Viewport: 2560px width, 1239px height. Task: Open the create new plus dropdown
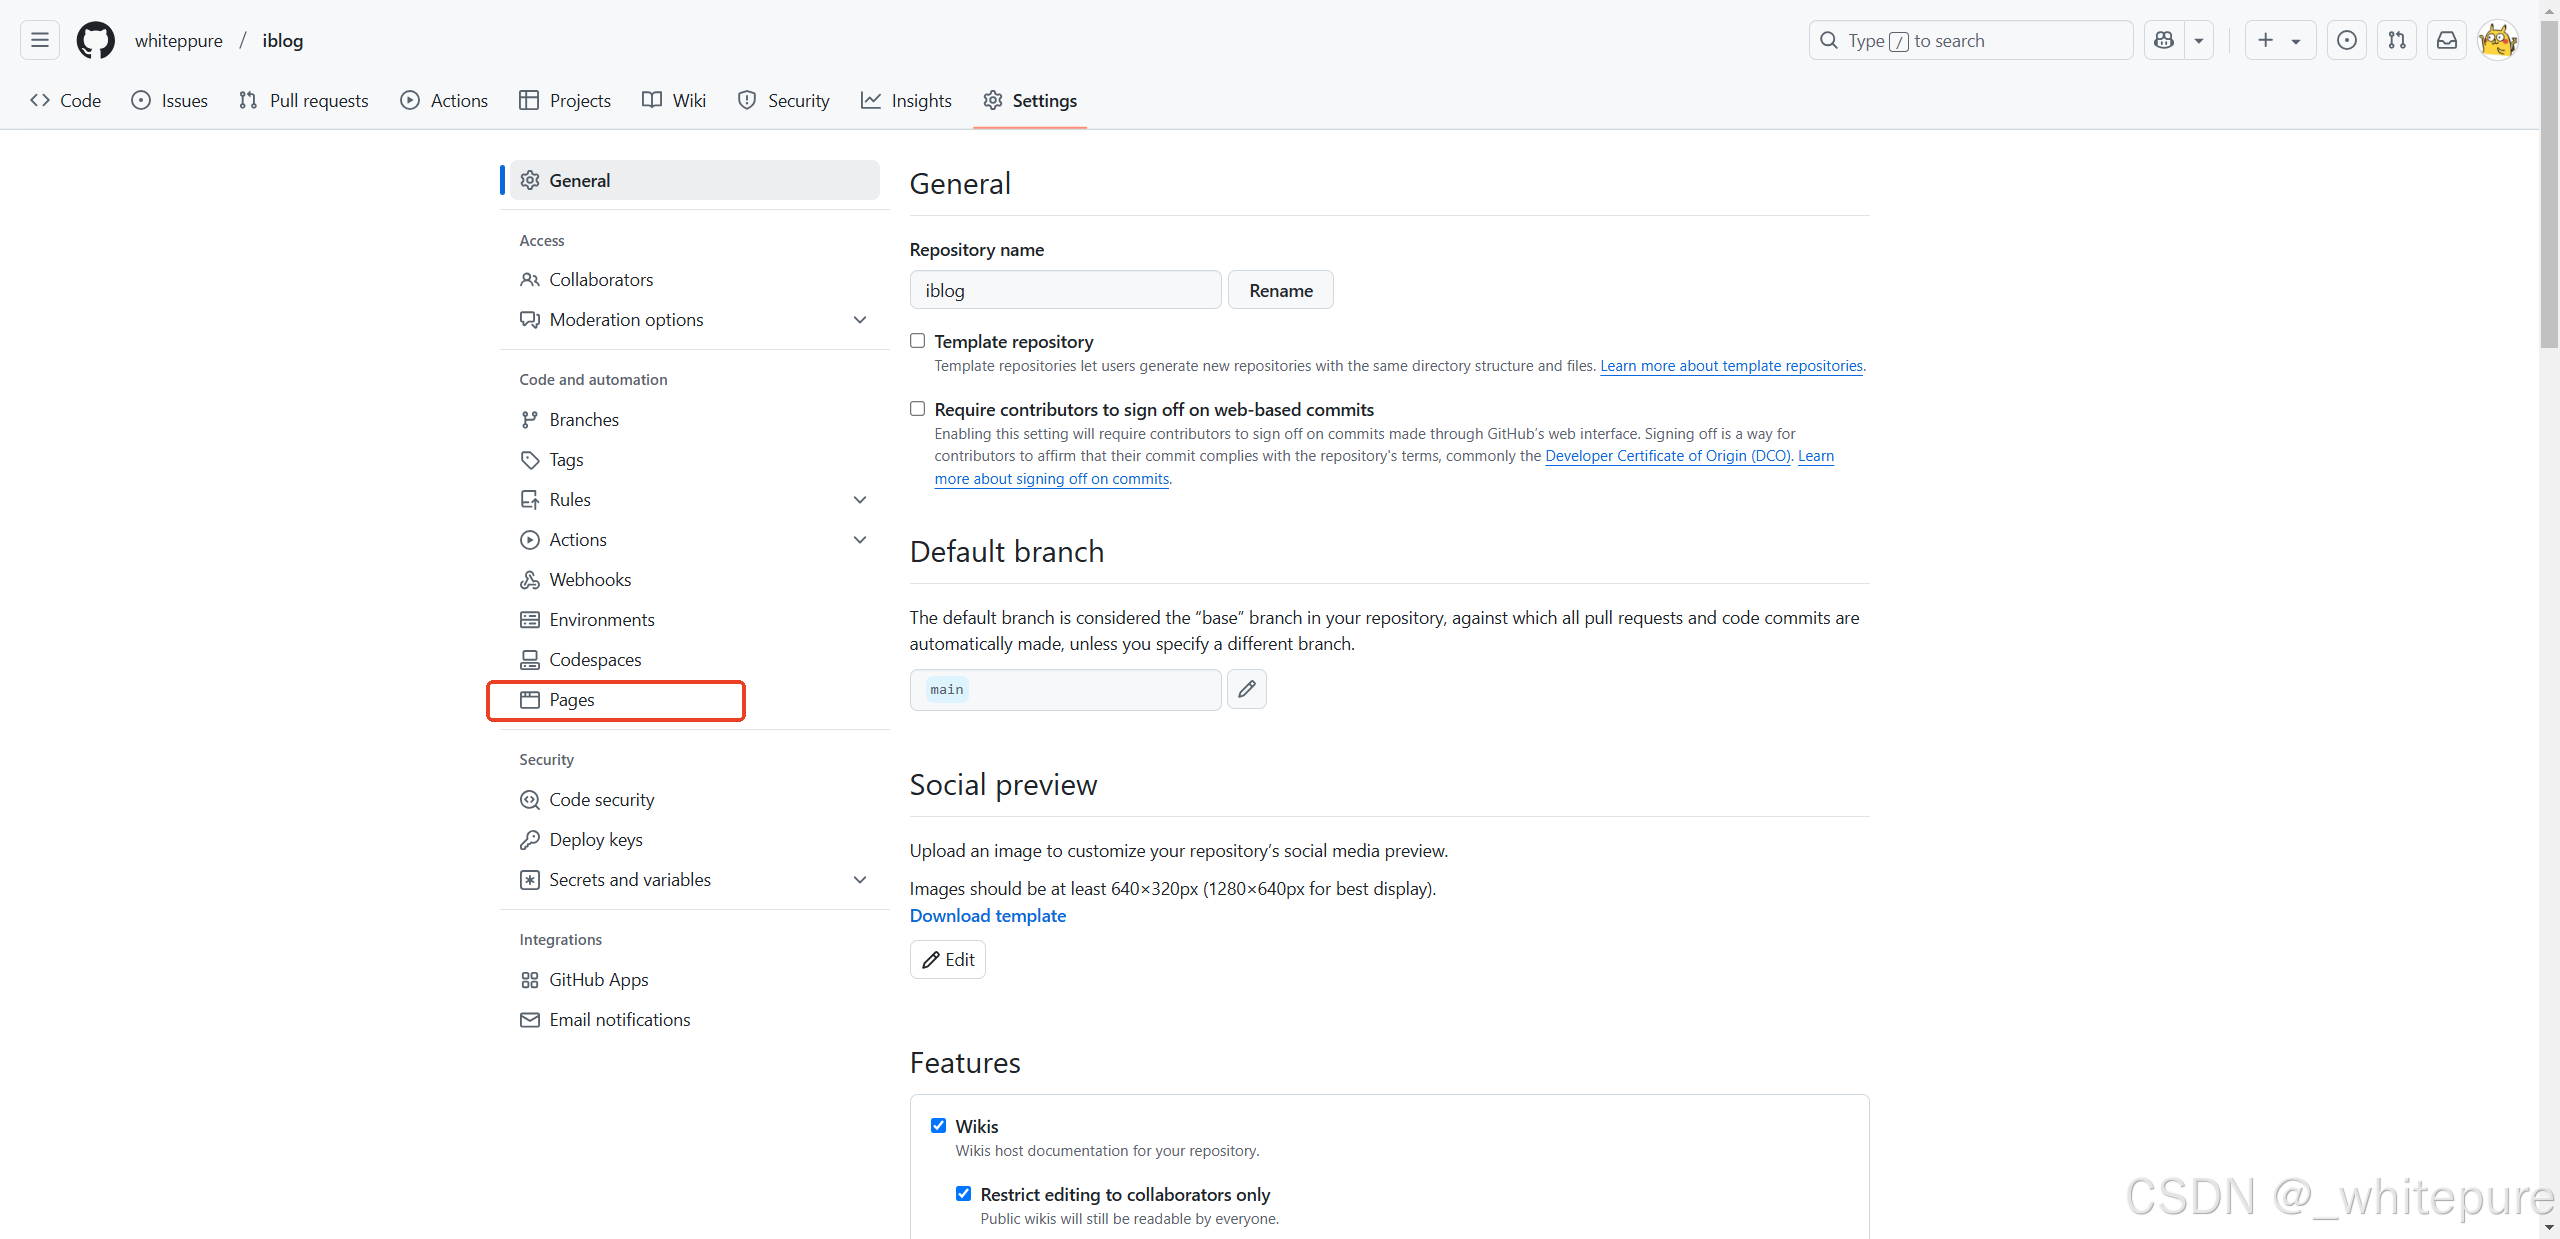(x=2279, y=40)
